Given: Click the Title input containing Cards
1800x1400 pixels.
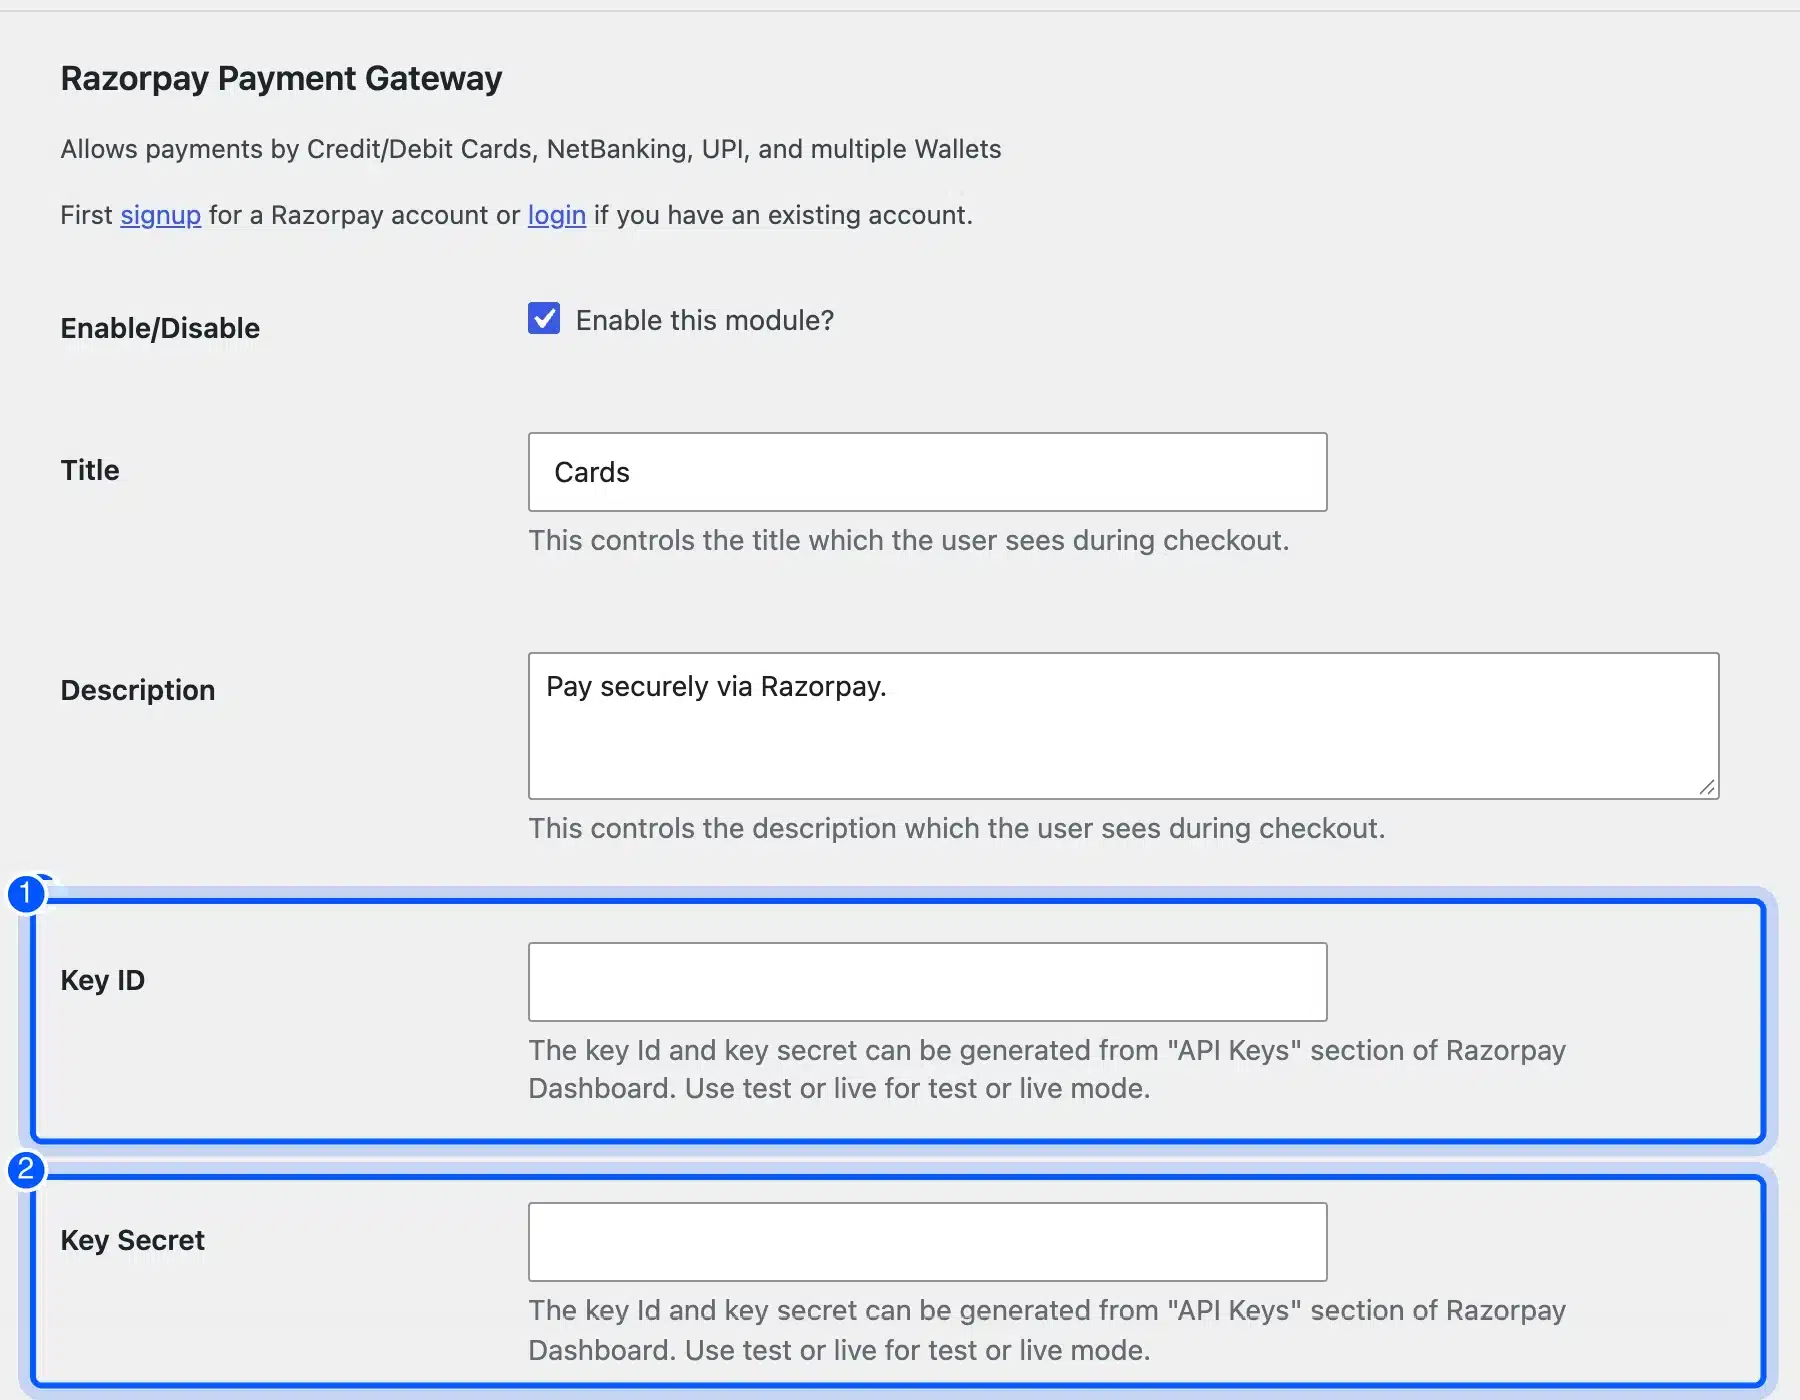Looking at the screenshot, I should tap(928, 472).
